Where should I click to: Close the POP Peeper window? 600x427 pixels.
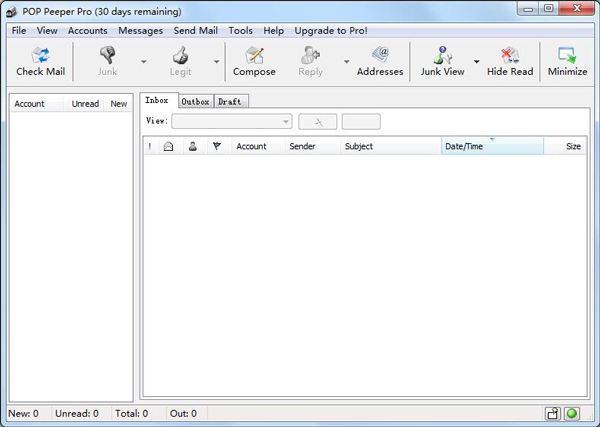(x=577, y=8)
